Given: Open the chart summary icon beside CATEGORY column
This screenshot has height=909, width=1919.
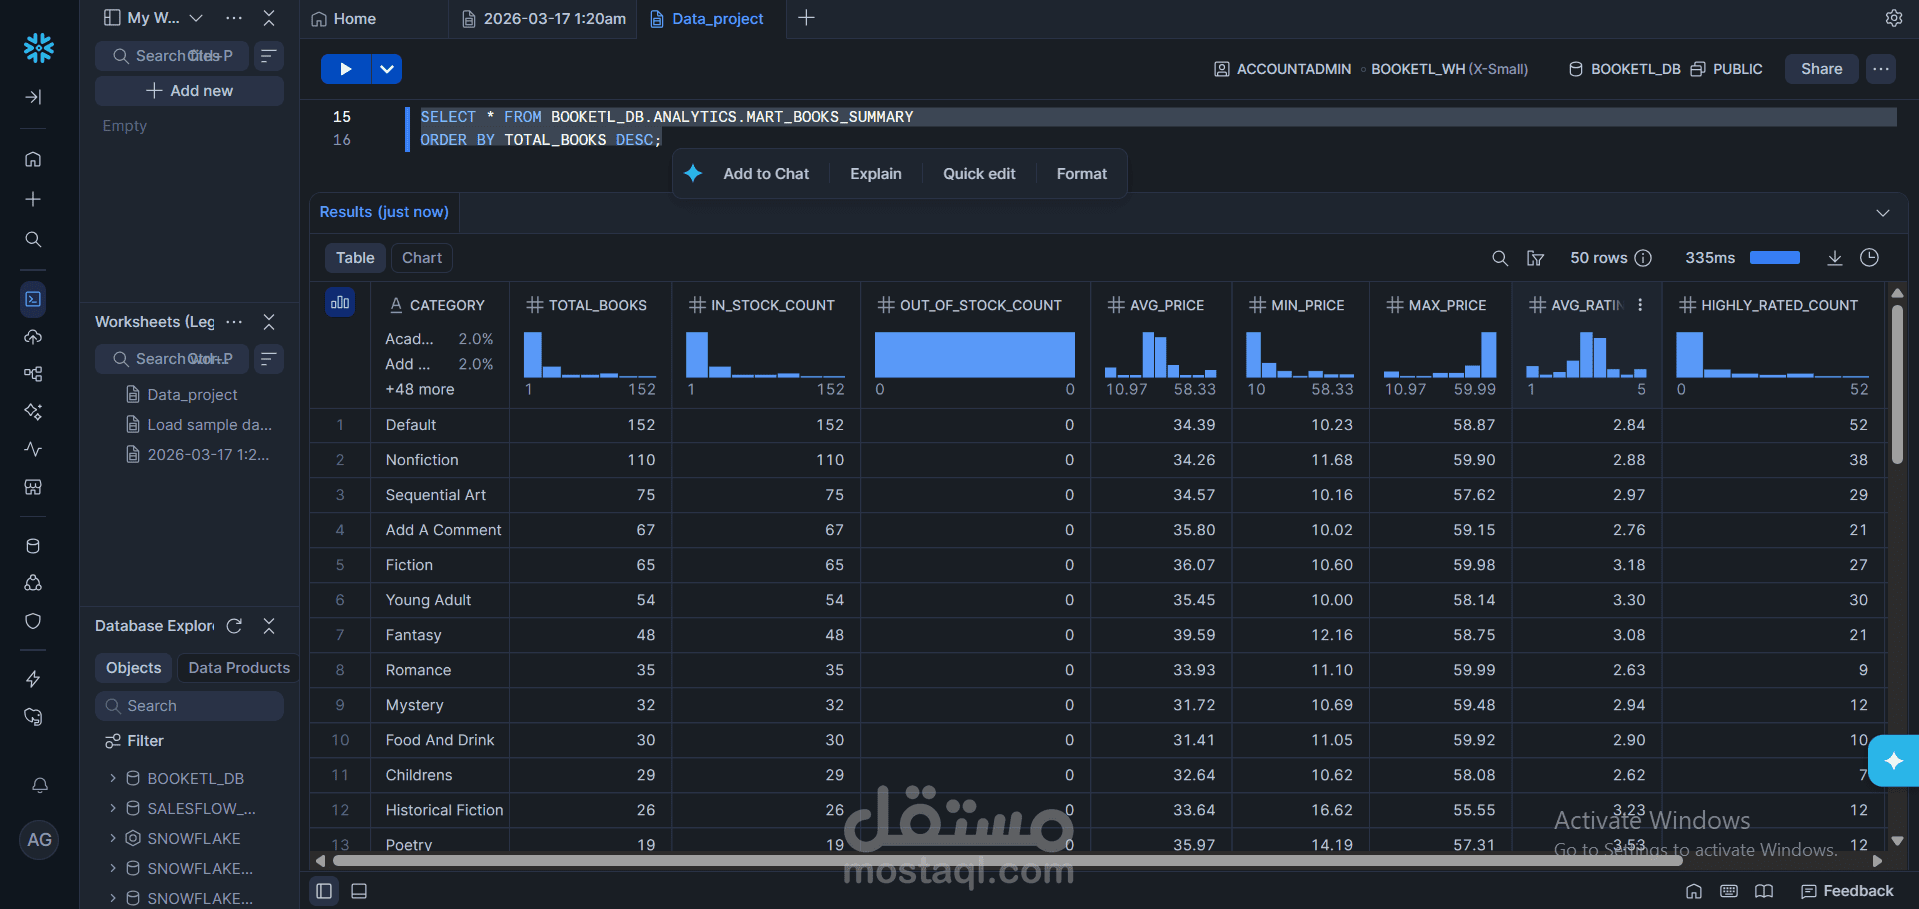Looking at the screenshot, I should (x=340, y=301).
